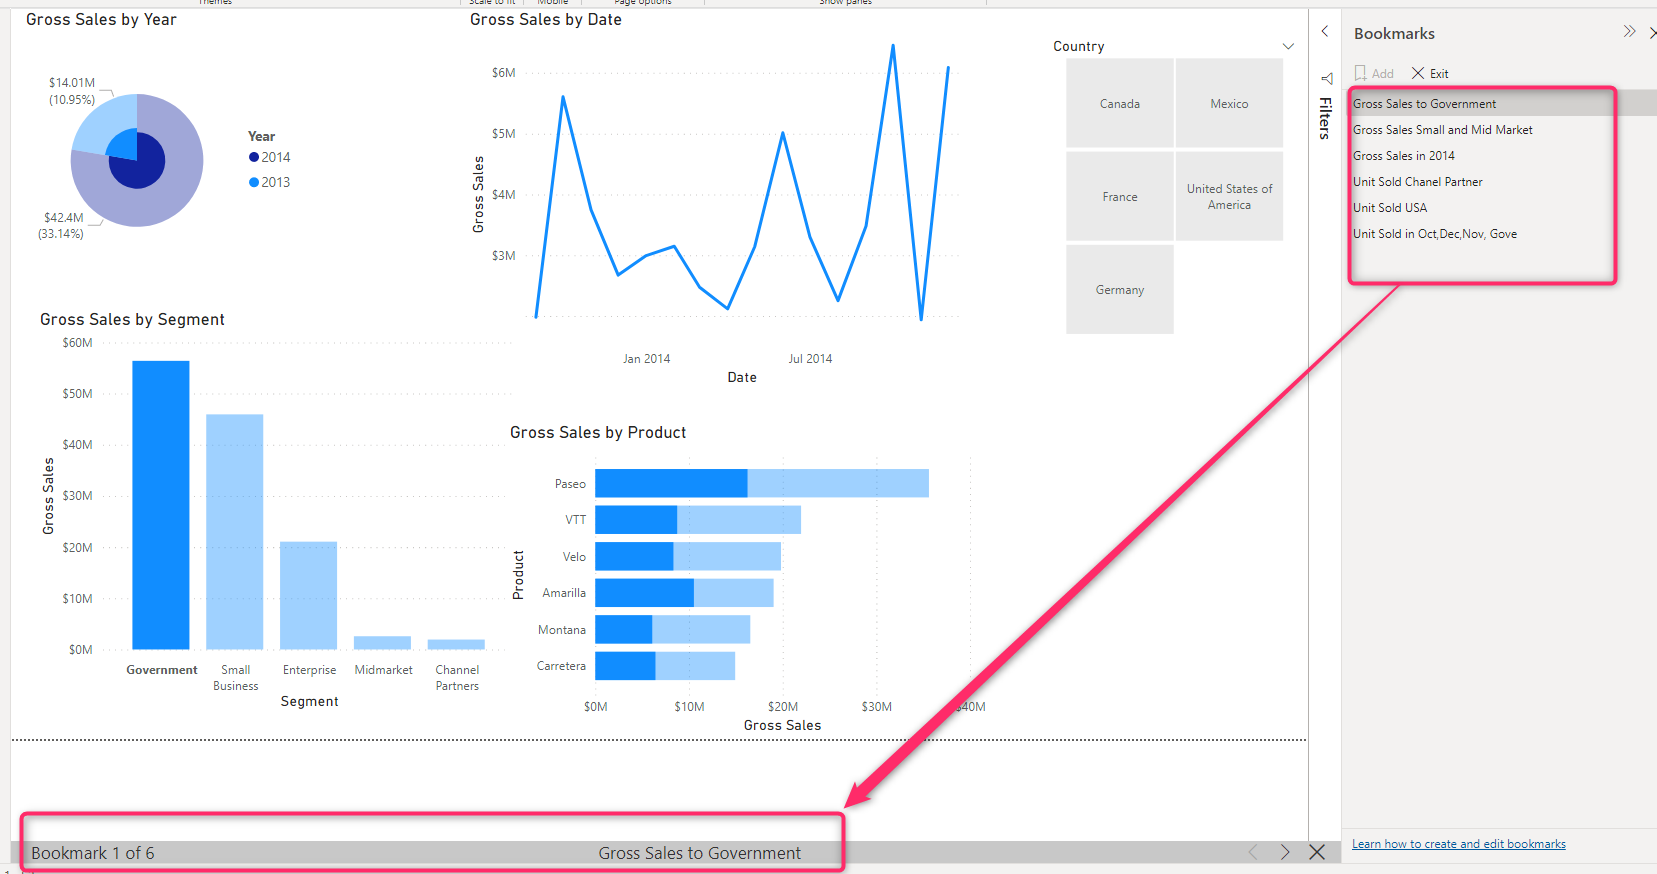1657x874 pixels.
Task: Click the Filters pane vertical label
Action: 1325,118
